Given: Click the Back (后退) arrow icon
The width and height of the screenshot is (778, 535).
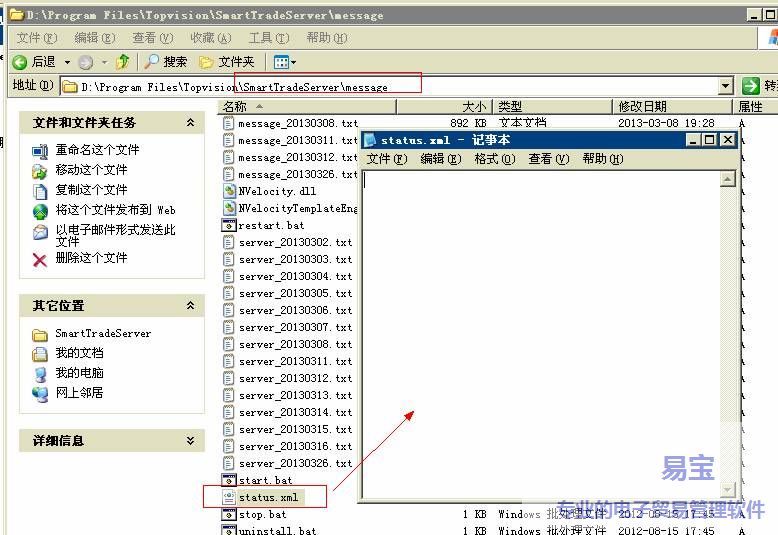Looking at the screenshot, I should click(20, 62).
